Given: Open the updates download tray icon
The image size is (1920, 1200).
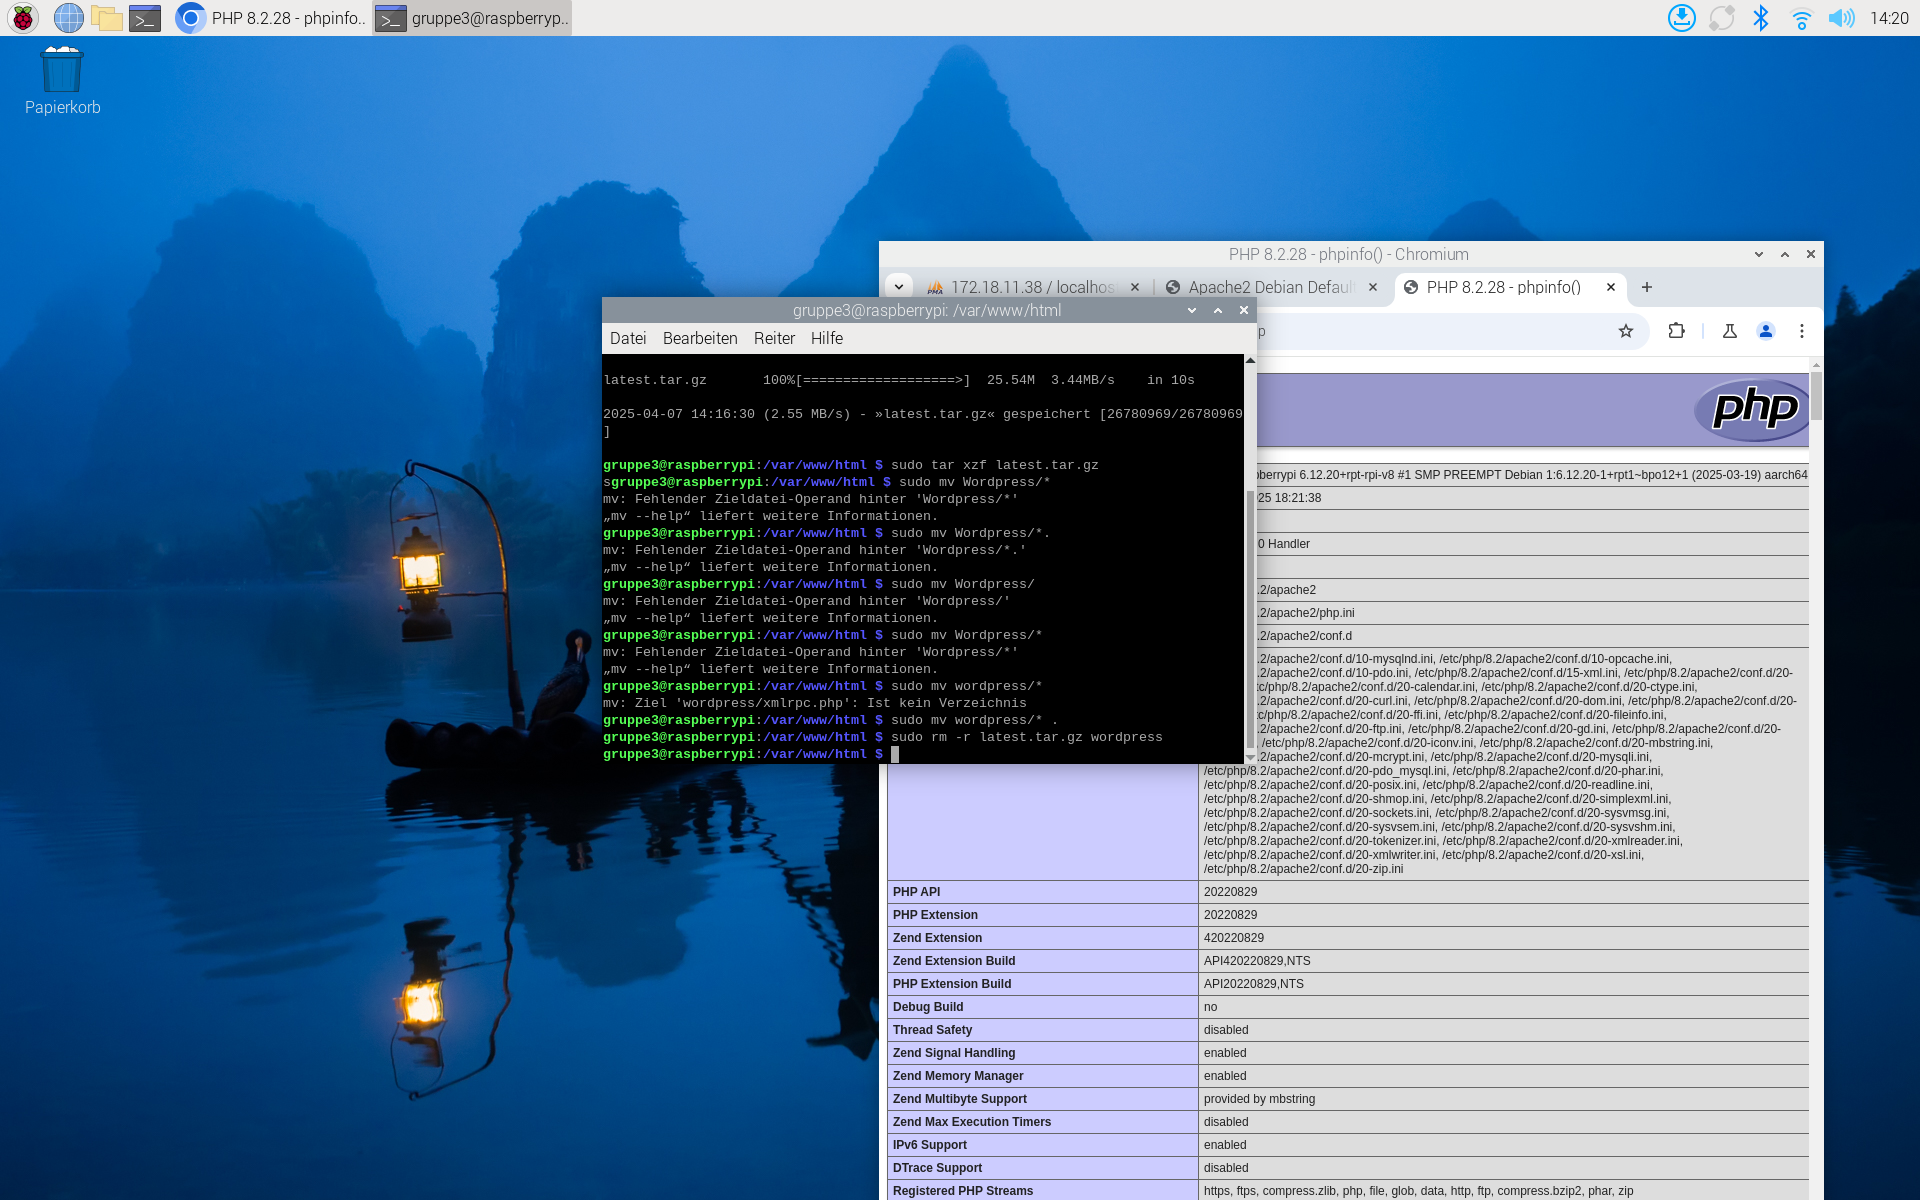Looking at the screenshot, I should (x=1682, y=18).
